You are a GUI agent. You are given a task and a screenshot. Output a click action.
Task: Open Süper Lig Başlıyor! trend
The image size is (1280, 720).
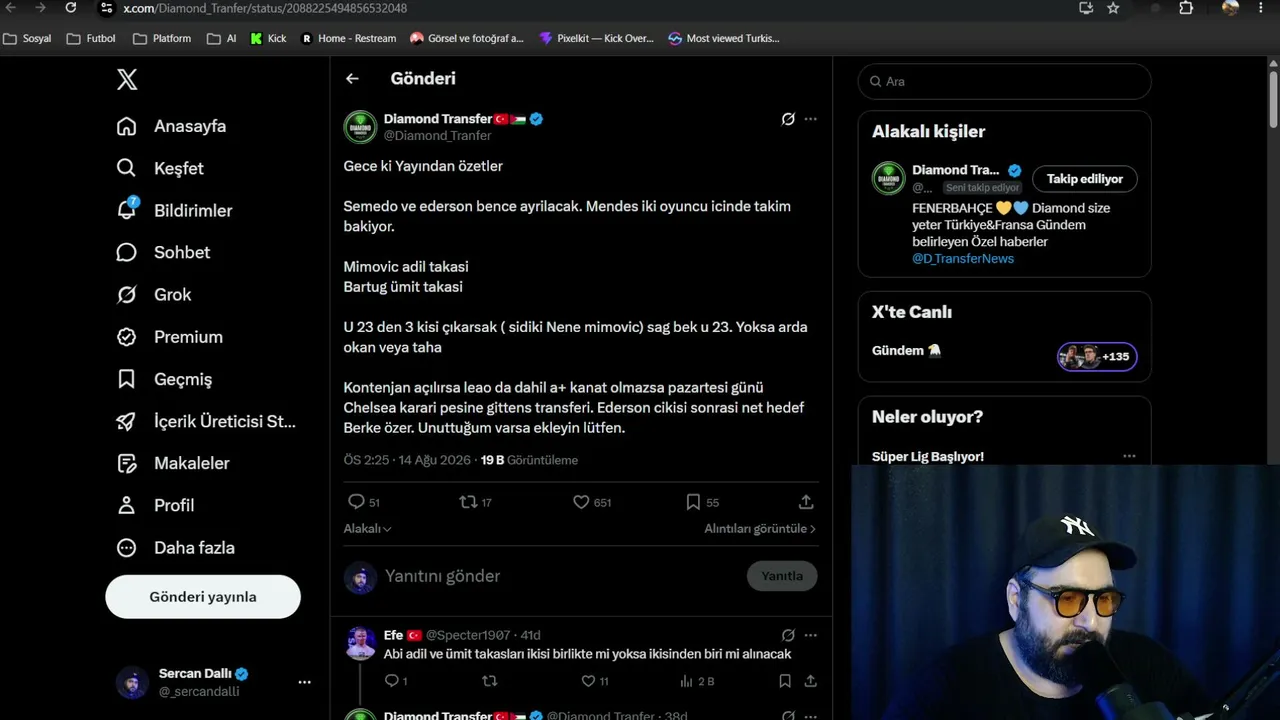(x=928, y=456)
